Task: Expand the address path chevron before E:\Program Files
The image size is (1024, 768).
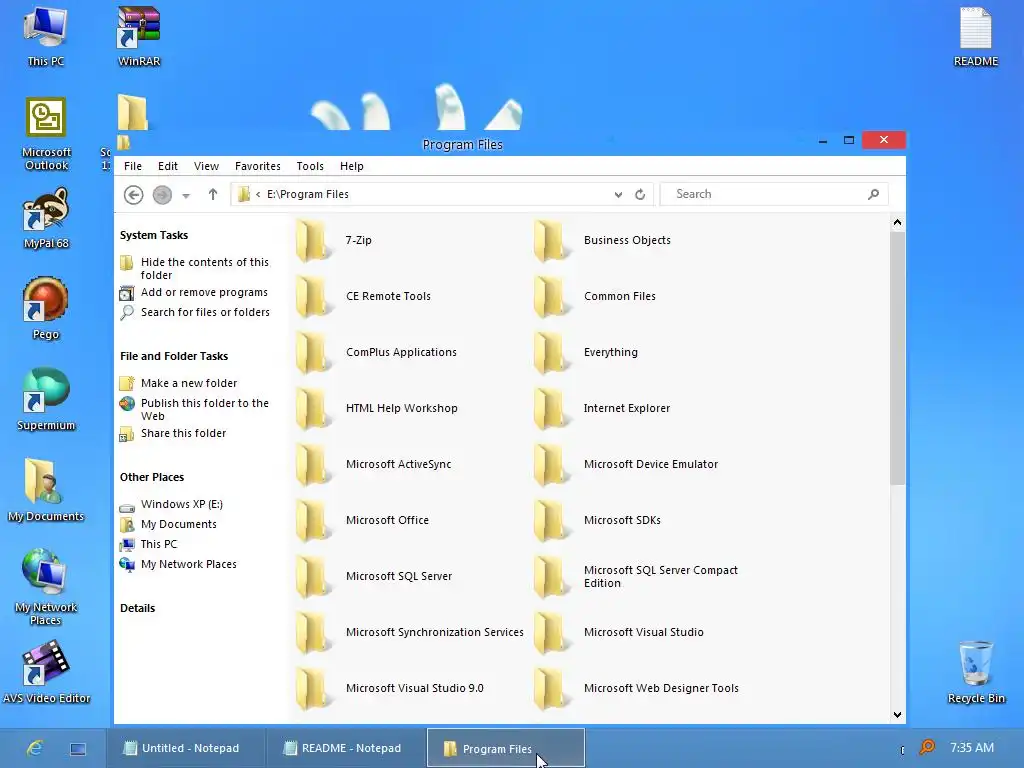Action: [x=258, y=194]
